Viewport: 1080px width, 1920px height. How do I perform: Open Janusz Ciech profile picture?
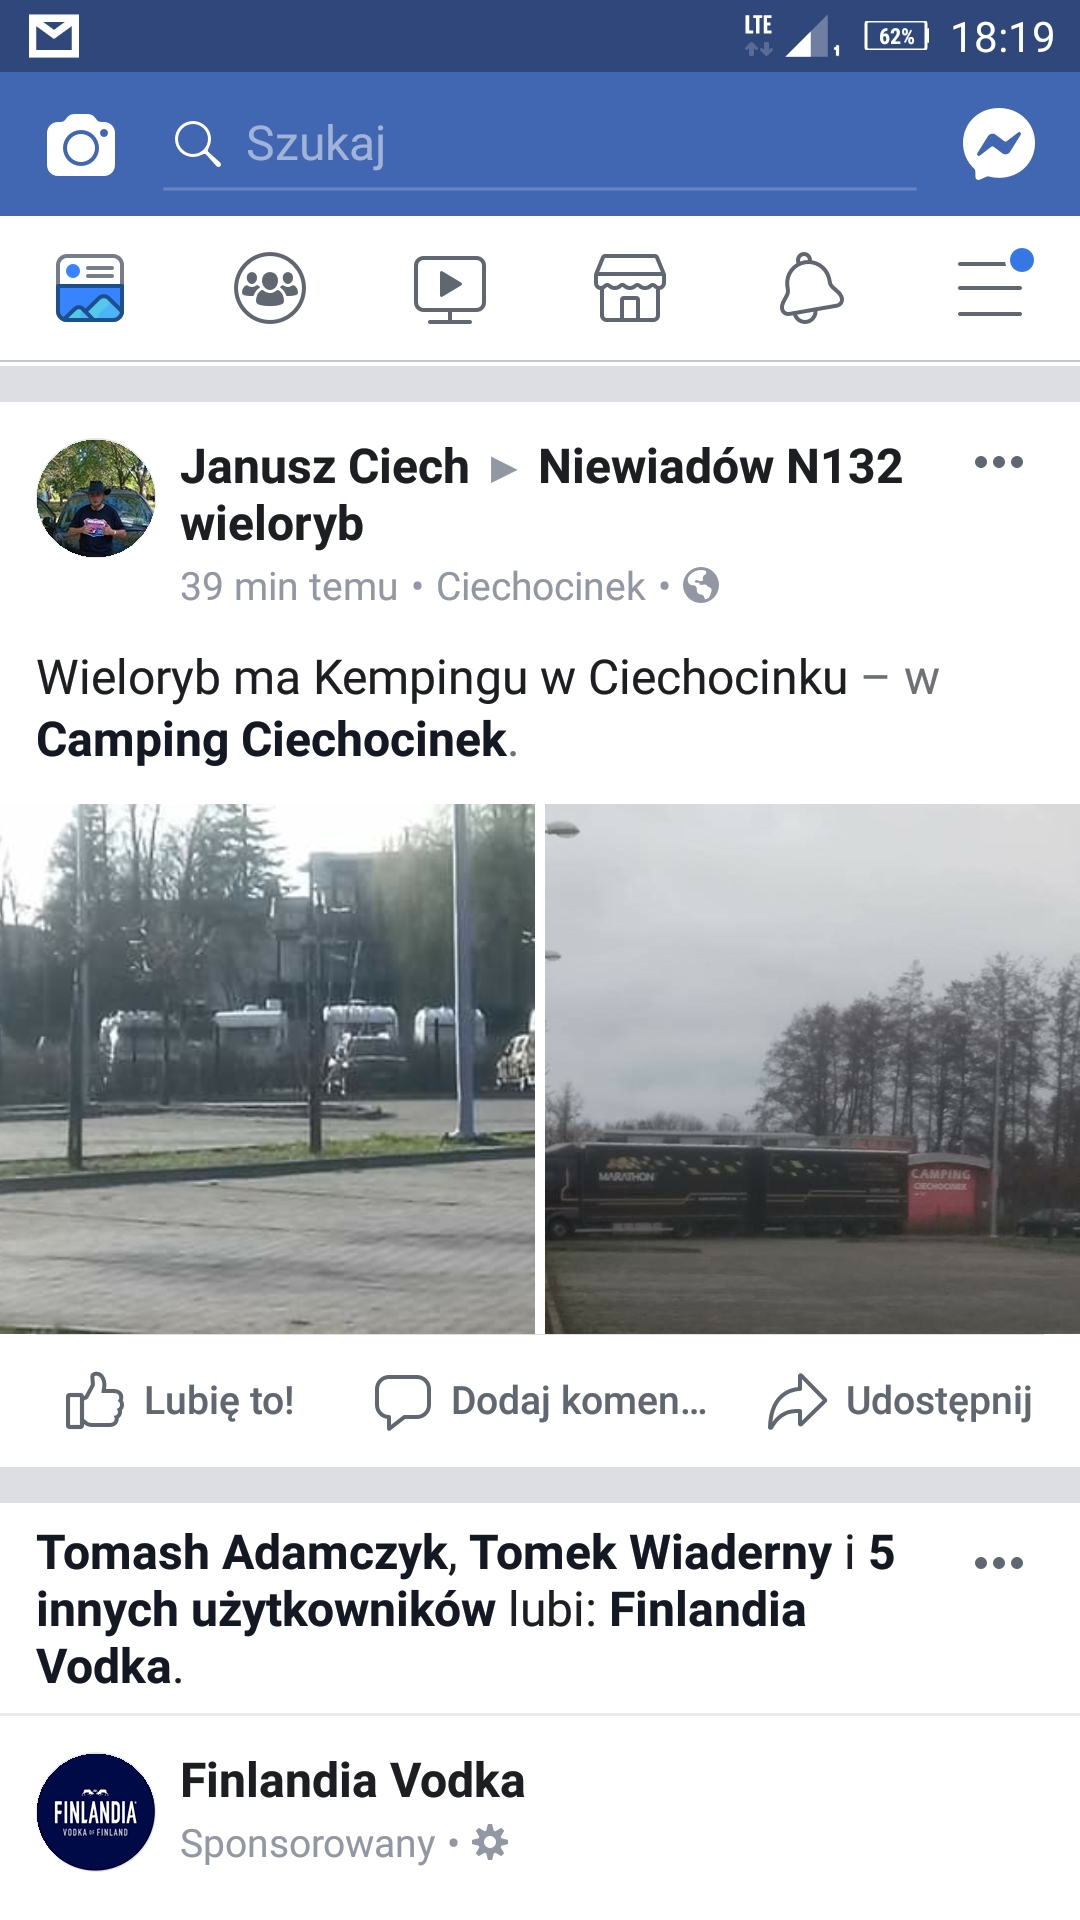(x=96, y=498)
